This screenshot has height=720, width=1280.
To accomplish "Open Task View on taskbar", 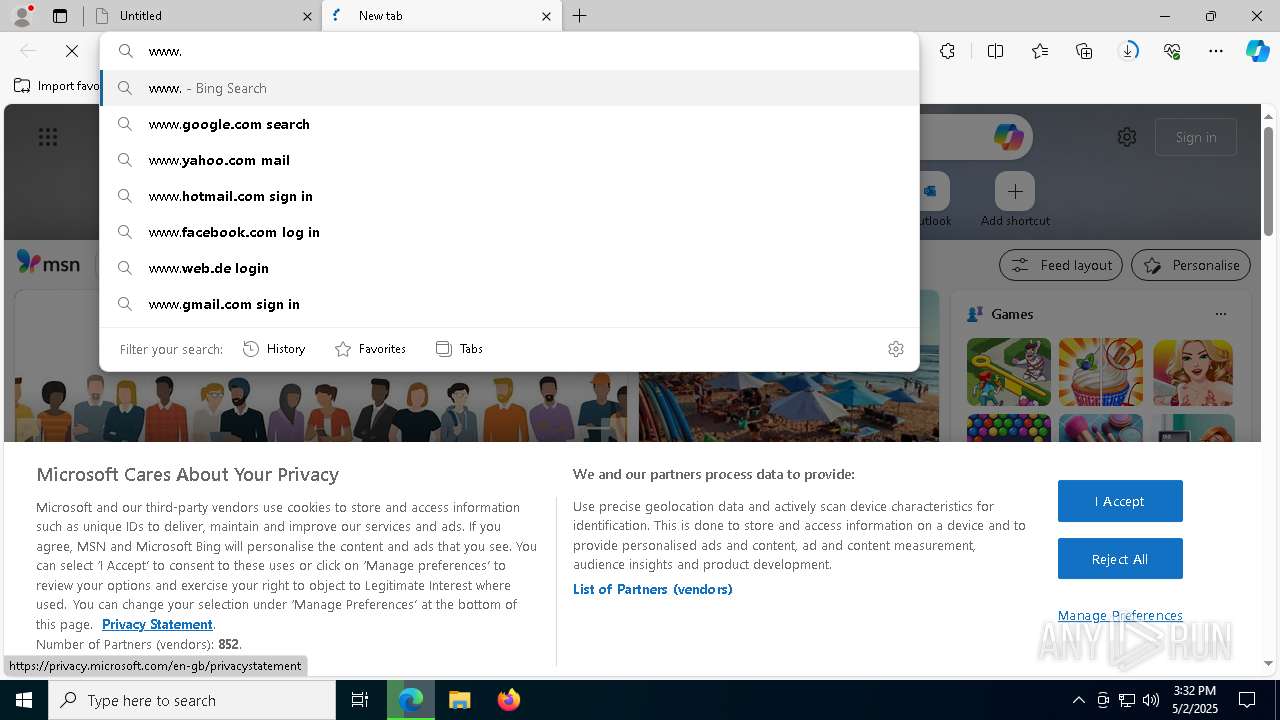I will pos(360,700).
